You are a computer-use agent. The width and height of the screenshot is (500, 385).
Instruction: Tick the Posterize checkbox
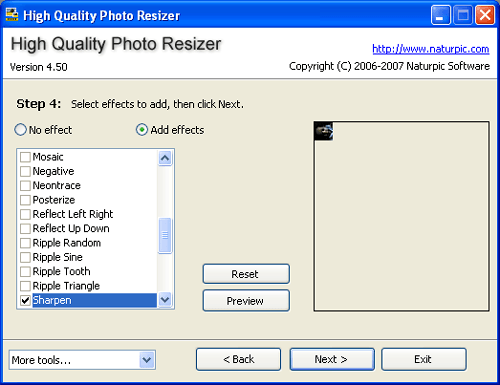pos(25,200)
